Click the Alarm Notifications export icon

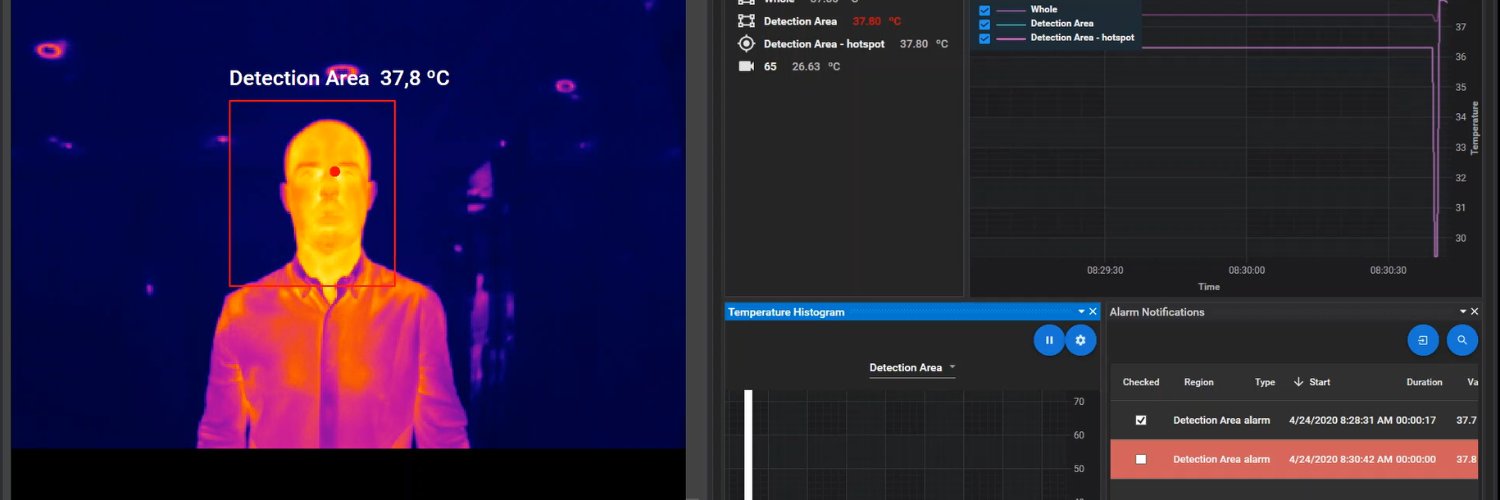[1423, 340]
